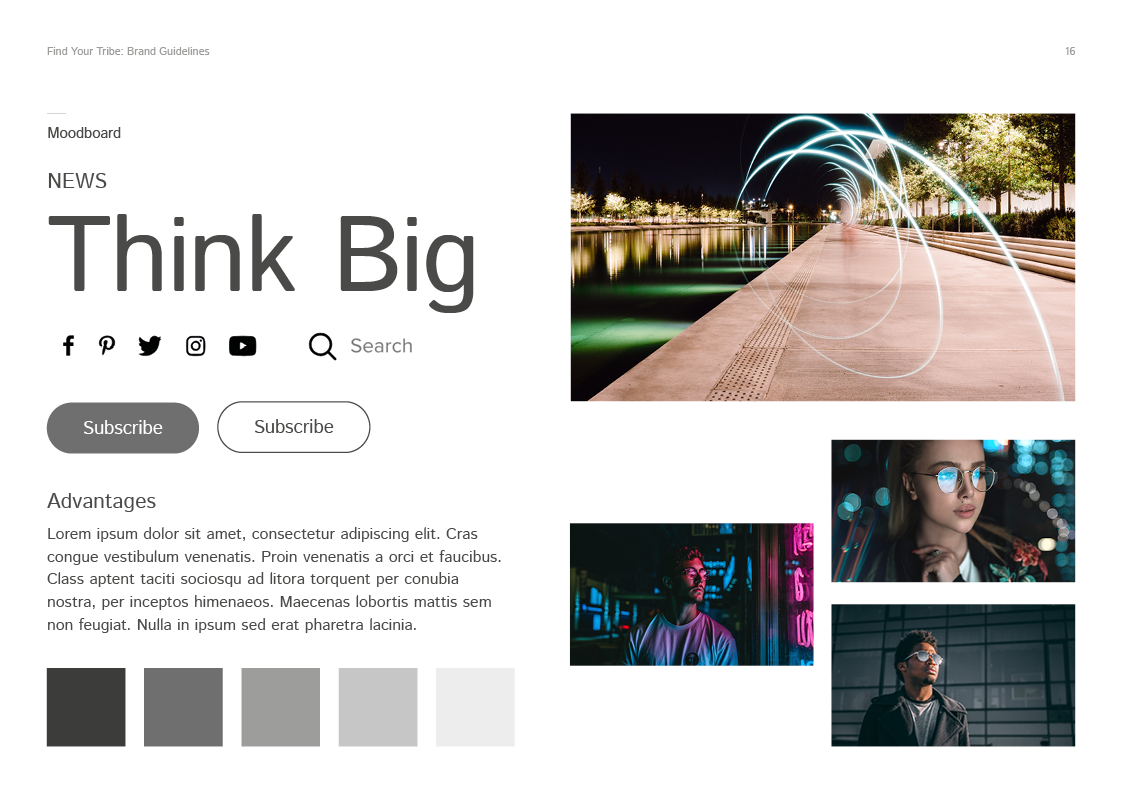Select the dark gray color swatch

point(183,707)
